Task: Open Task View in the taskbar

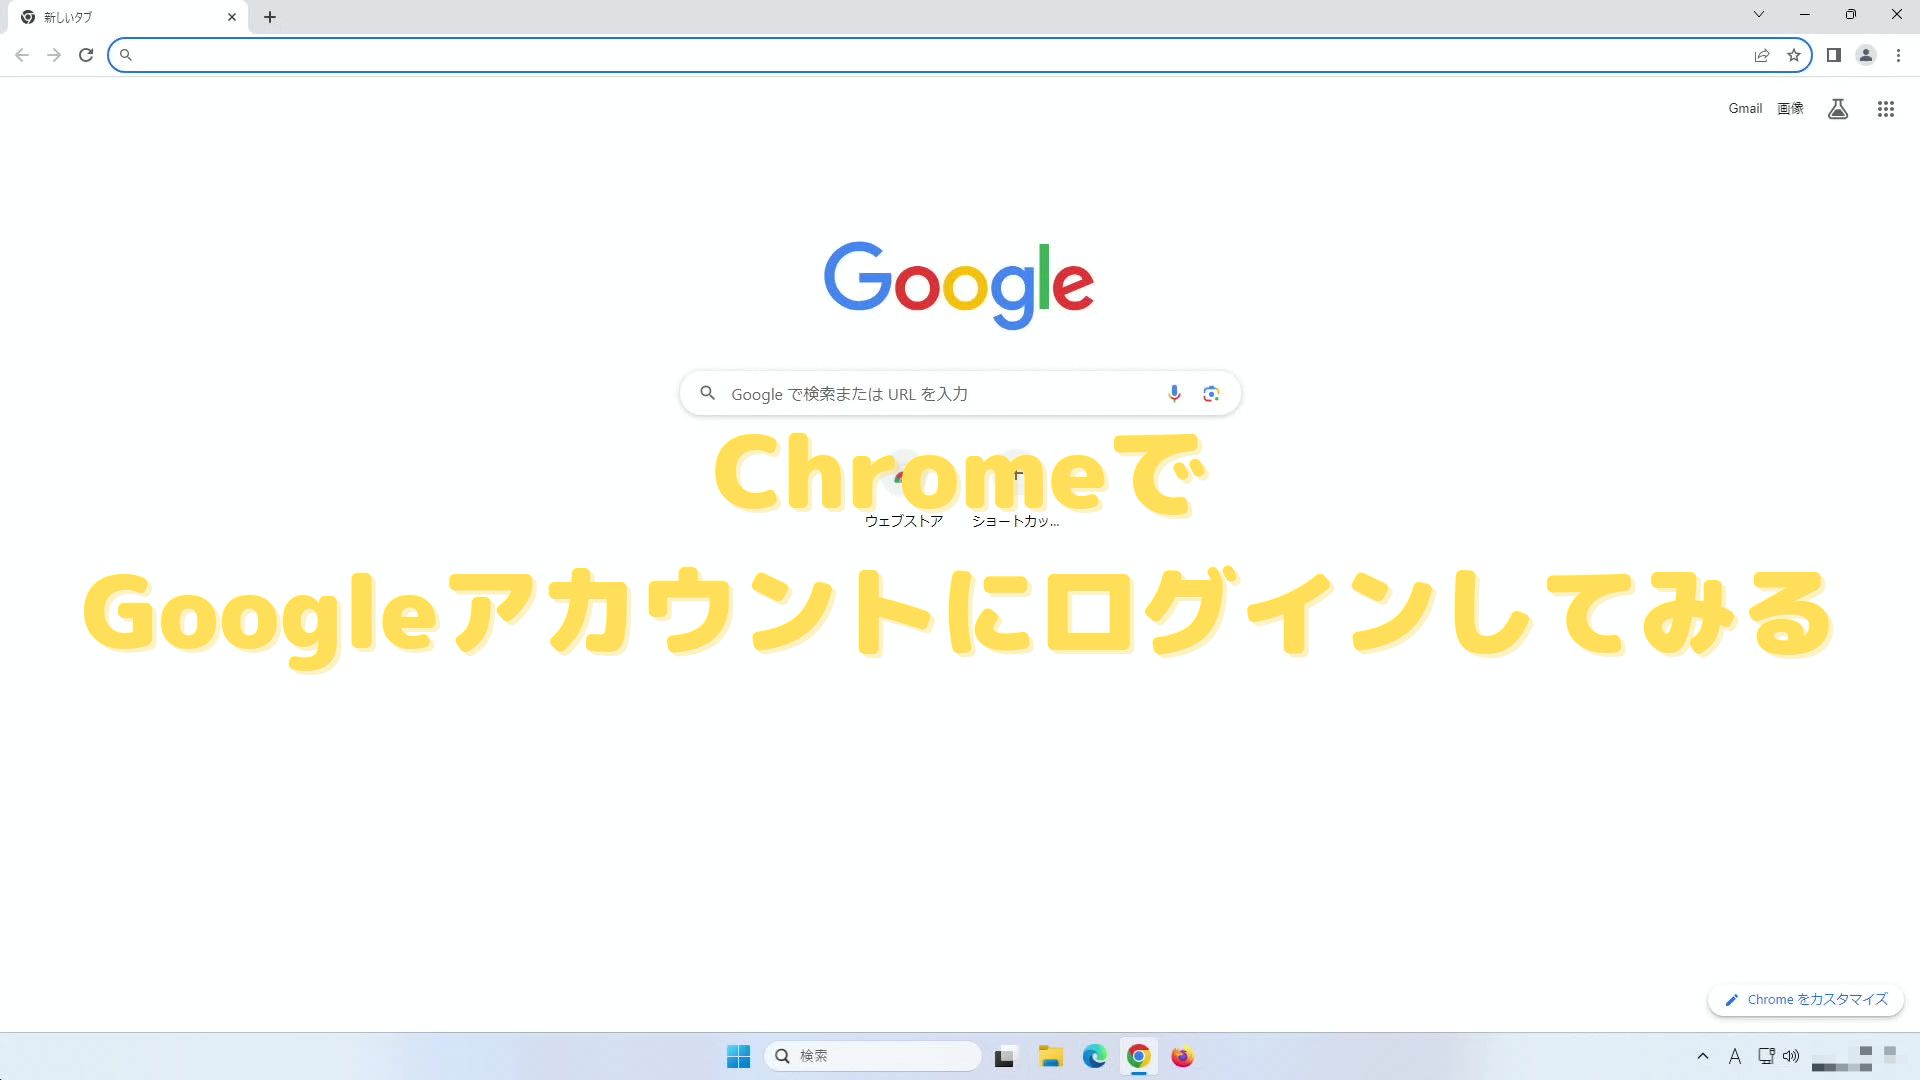Action: (1005, 1057)
